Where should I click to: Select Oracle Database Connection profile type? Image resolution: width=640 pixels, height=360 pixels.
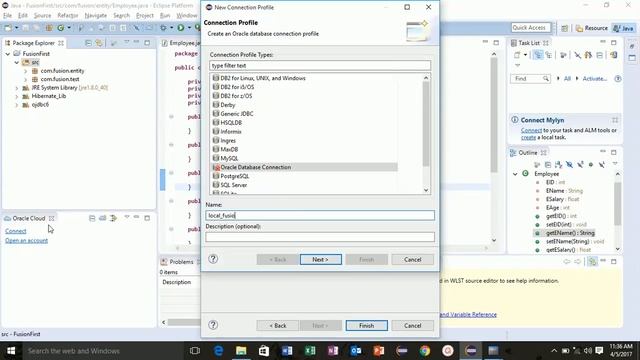point(304,167)
